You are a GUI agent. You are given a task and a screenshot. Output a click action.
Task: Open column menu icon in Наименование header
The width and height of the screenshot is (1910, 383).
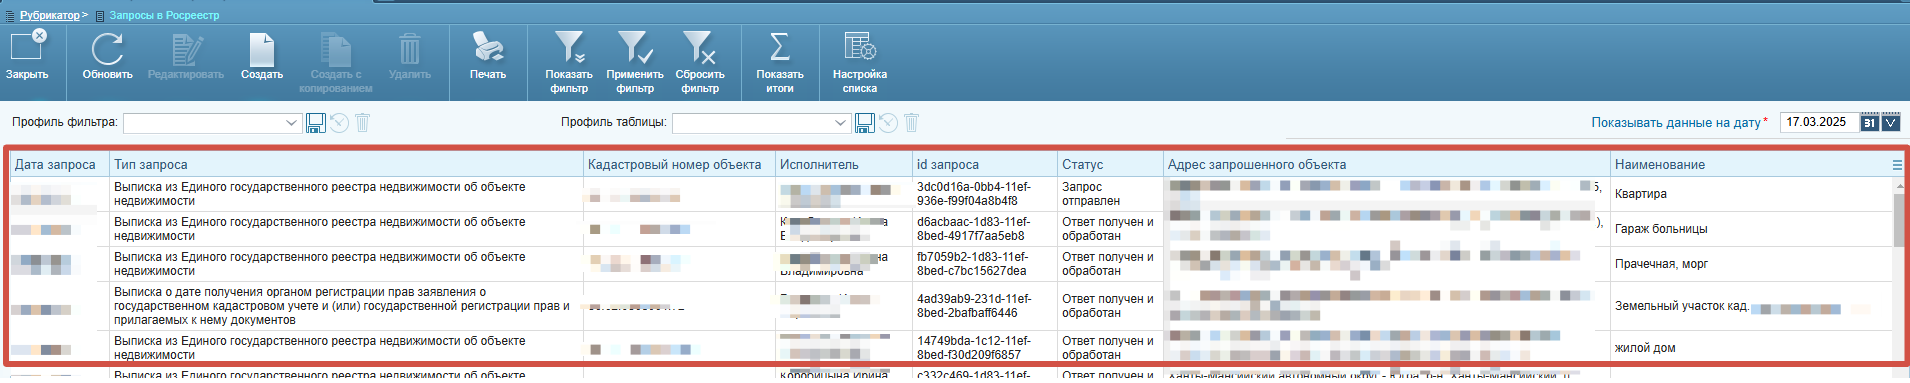pos(1897,165)
